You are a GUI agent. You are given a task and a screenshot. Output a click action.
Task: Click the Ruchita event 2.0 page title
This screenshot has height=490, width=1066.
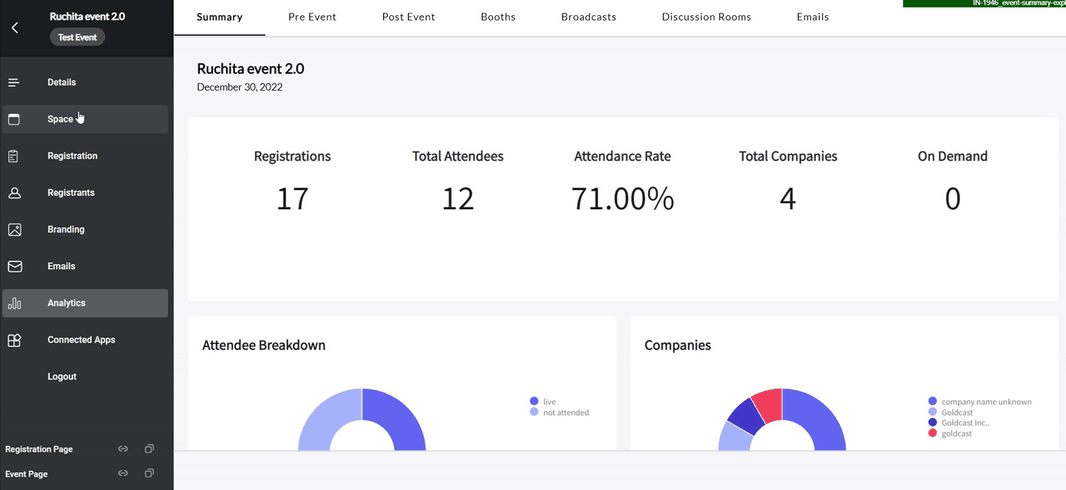(251, 69)
